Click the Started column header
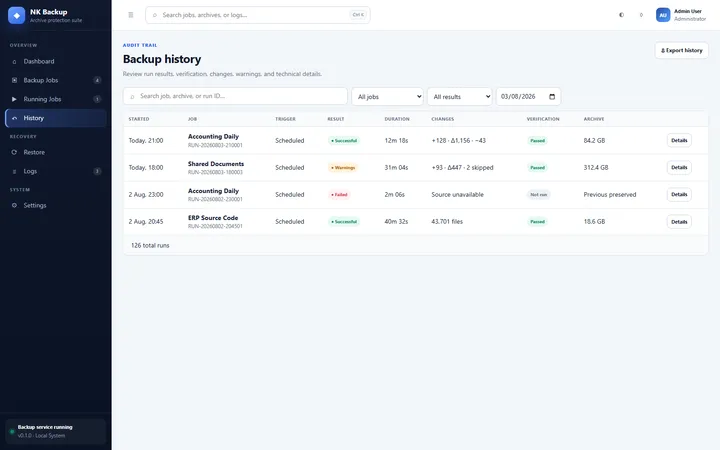 (x=139, y=119)
